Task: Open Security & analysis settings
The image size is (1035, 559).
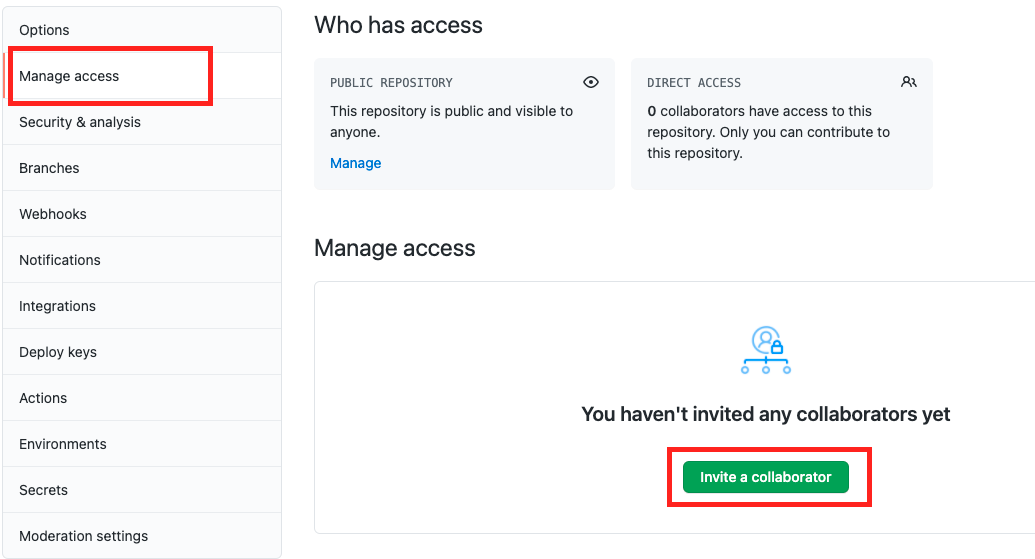Action: pyautogui.click(x=142, y=122)
